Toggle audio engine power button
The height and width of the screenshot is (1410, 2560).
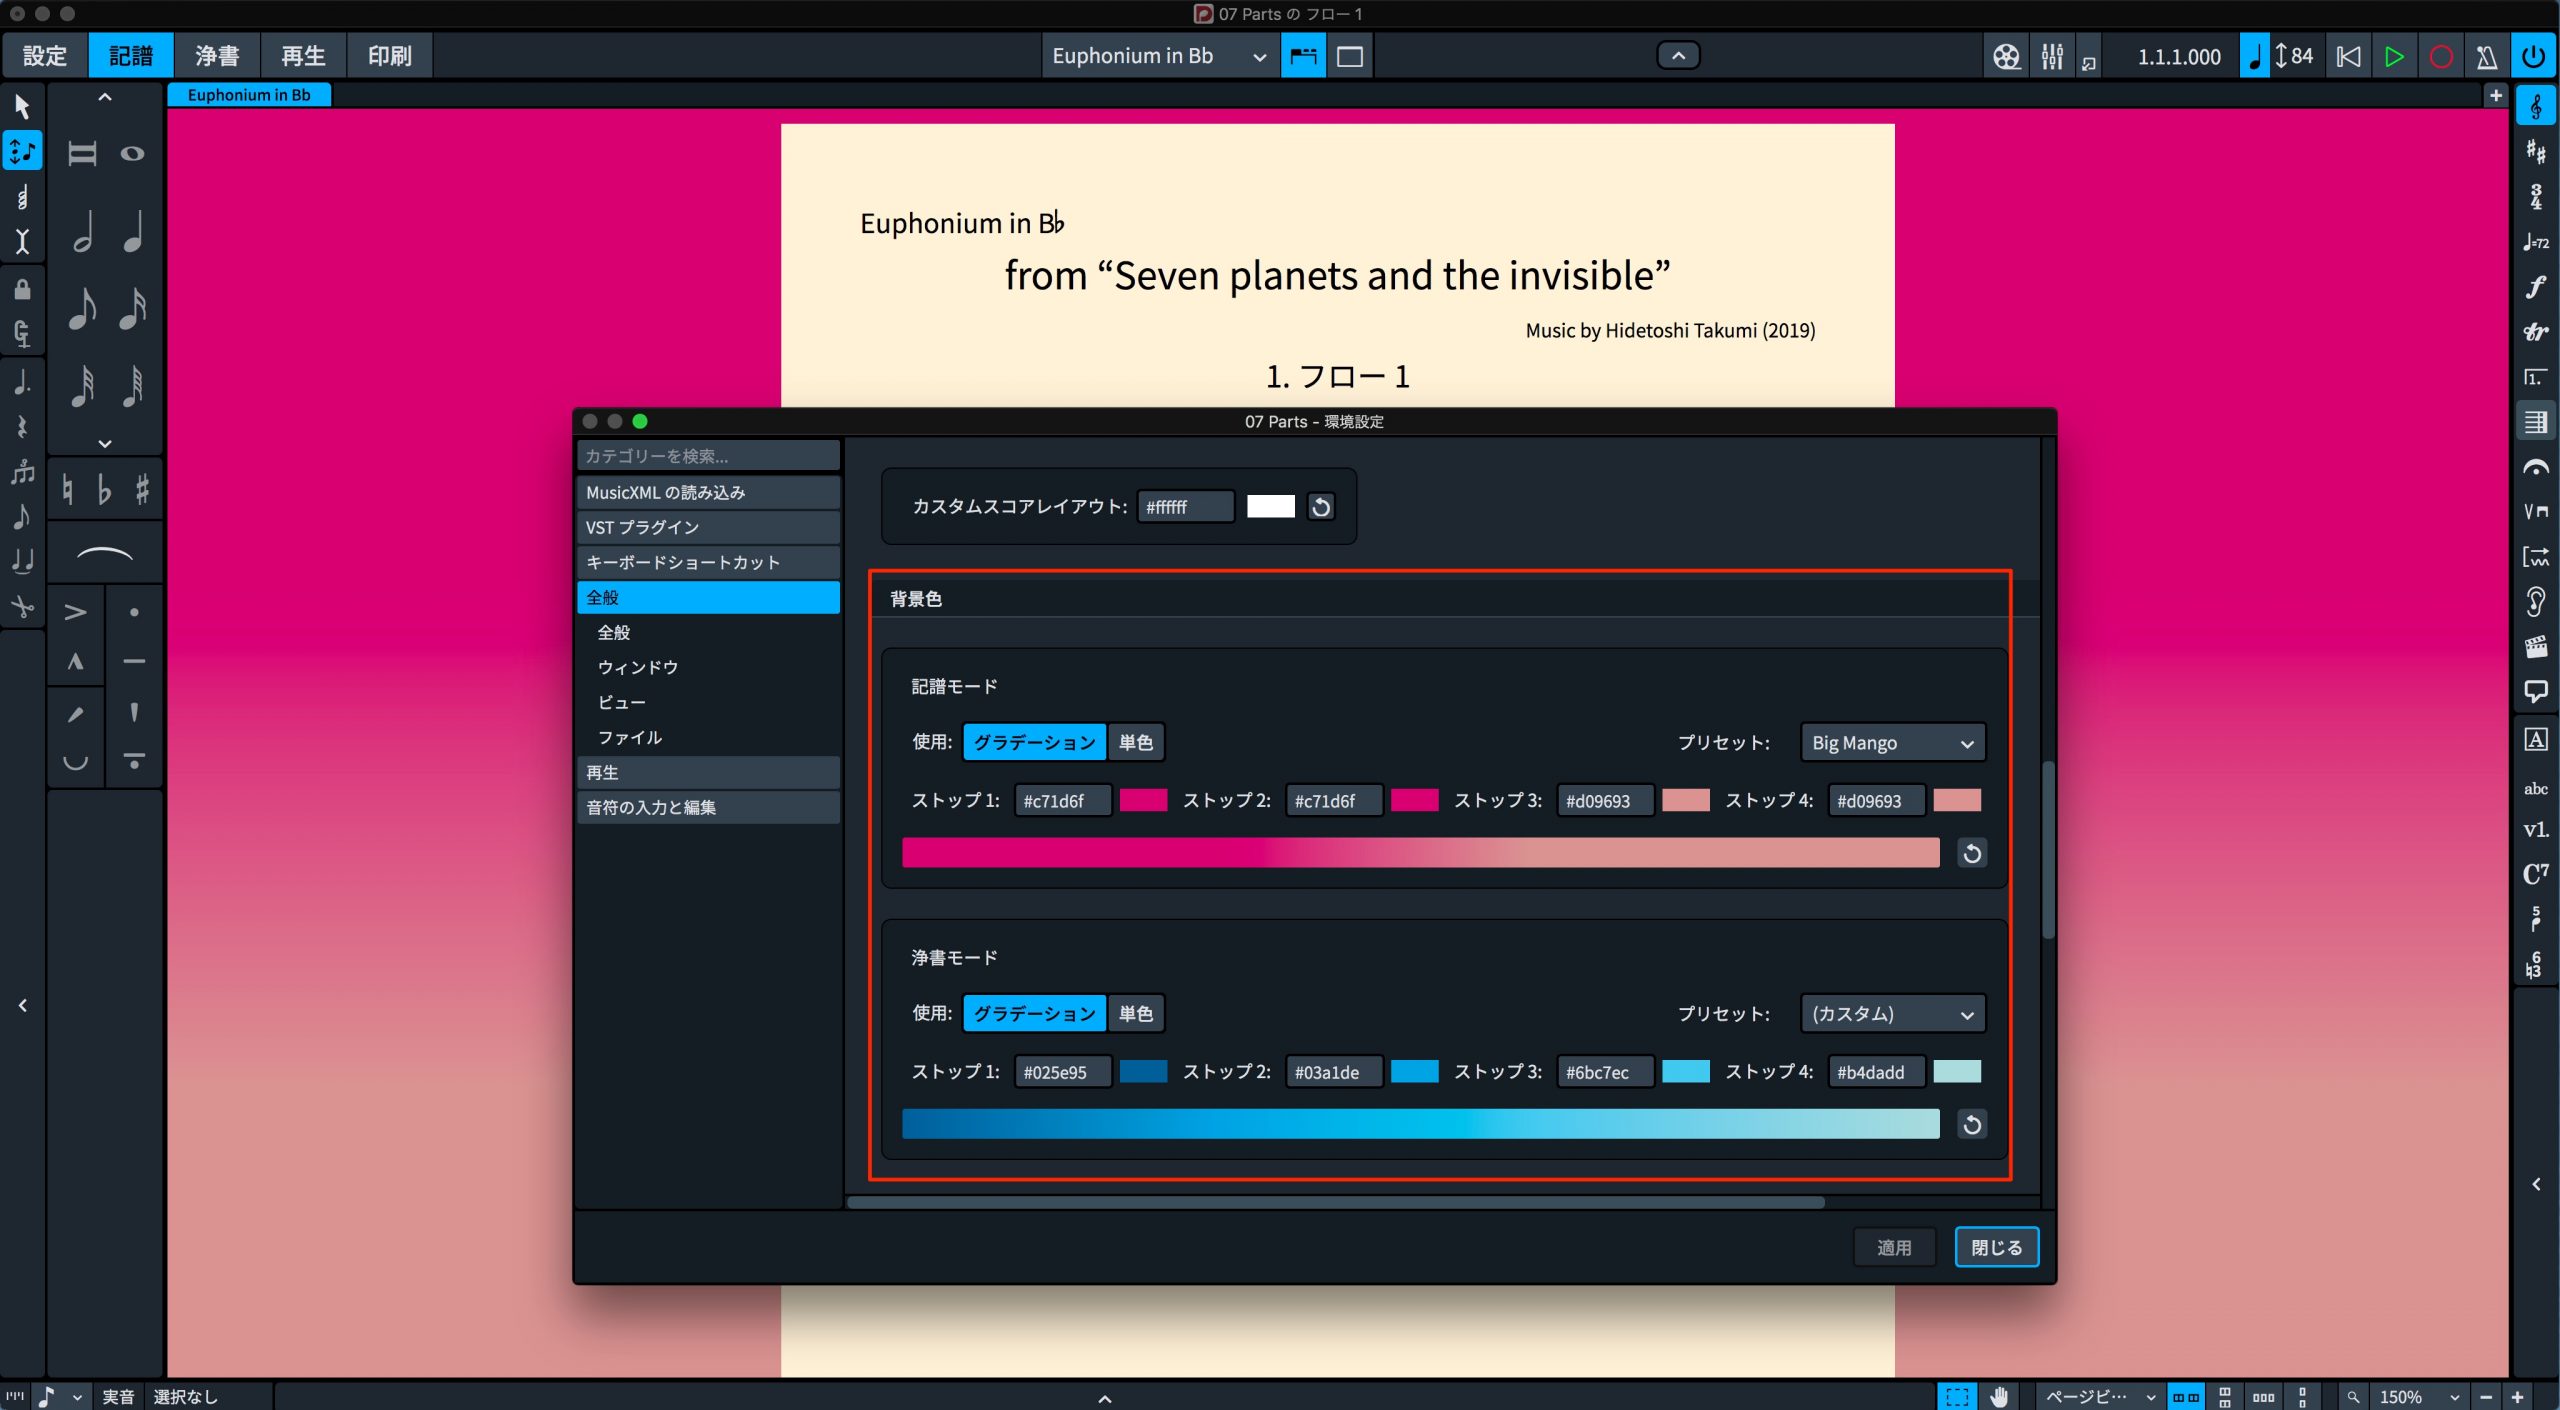click(2533, 56)
